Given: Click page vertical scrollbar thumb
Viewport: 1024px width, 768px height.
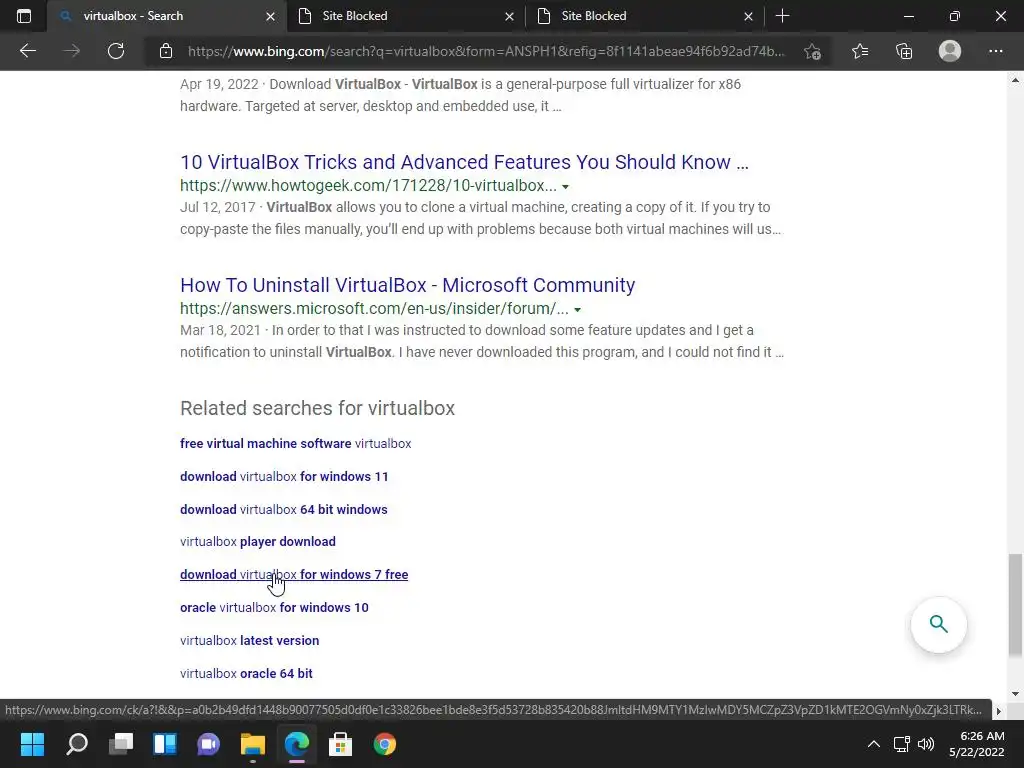Looking at the screenshot, I should (1015, 604).
